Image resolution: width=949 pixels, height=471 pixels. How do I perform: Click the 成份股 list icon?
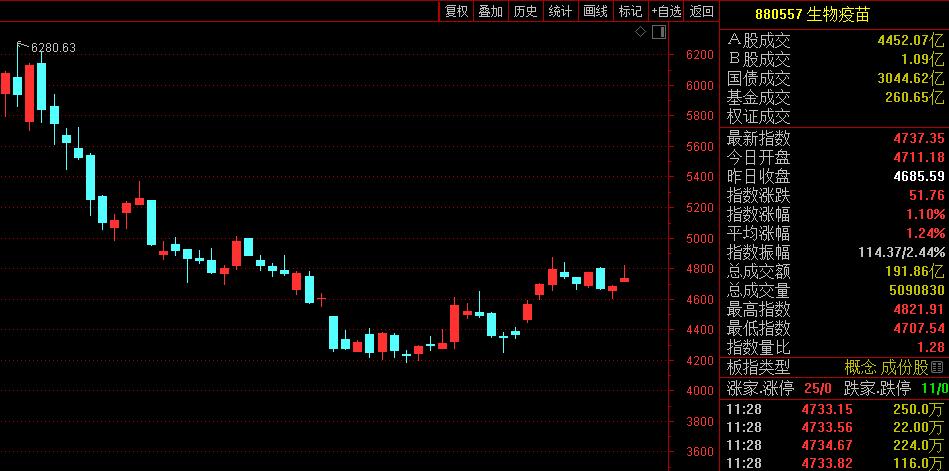pos(938,367)
